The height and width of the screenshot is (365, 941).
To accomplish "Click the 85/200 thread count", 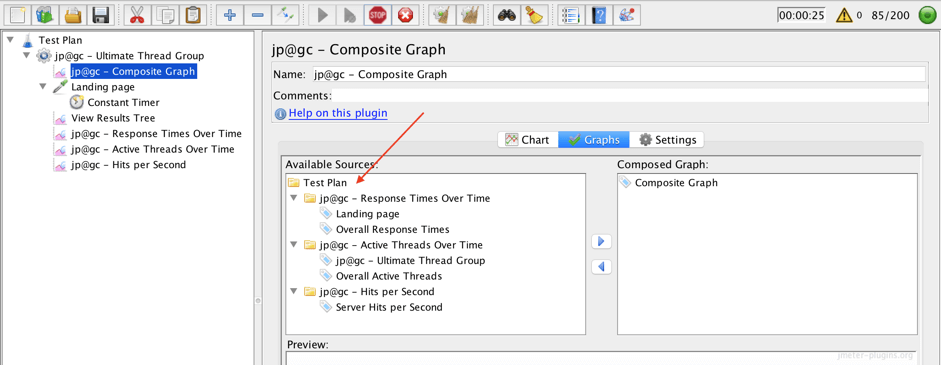I will [x=891, y=15].
